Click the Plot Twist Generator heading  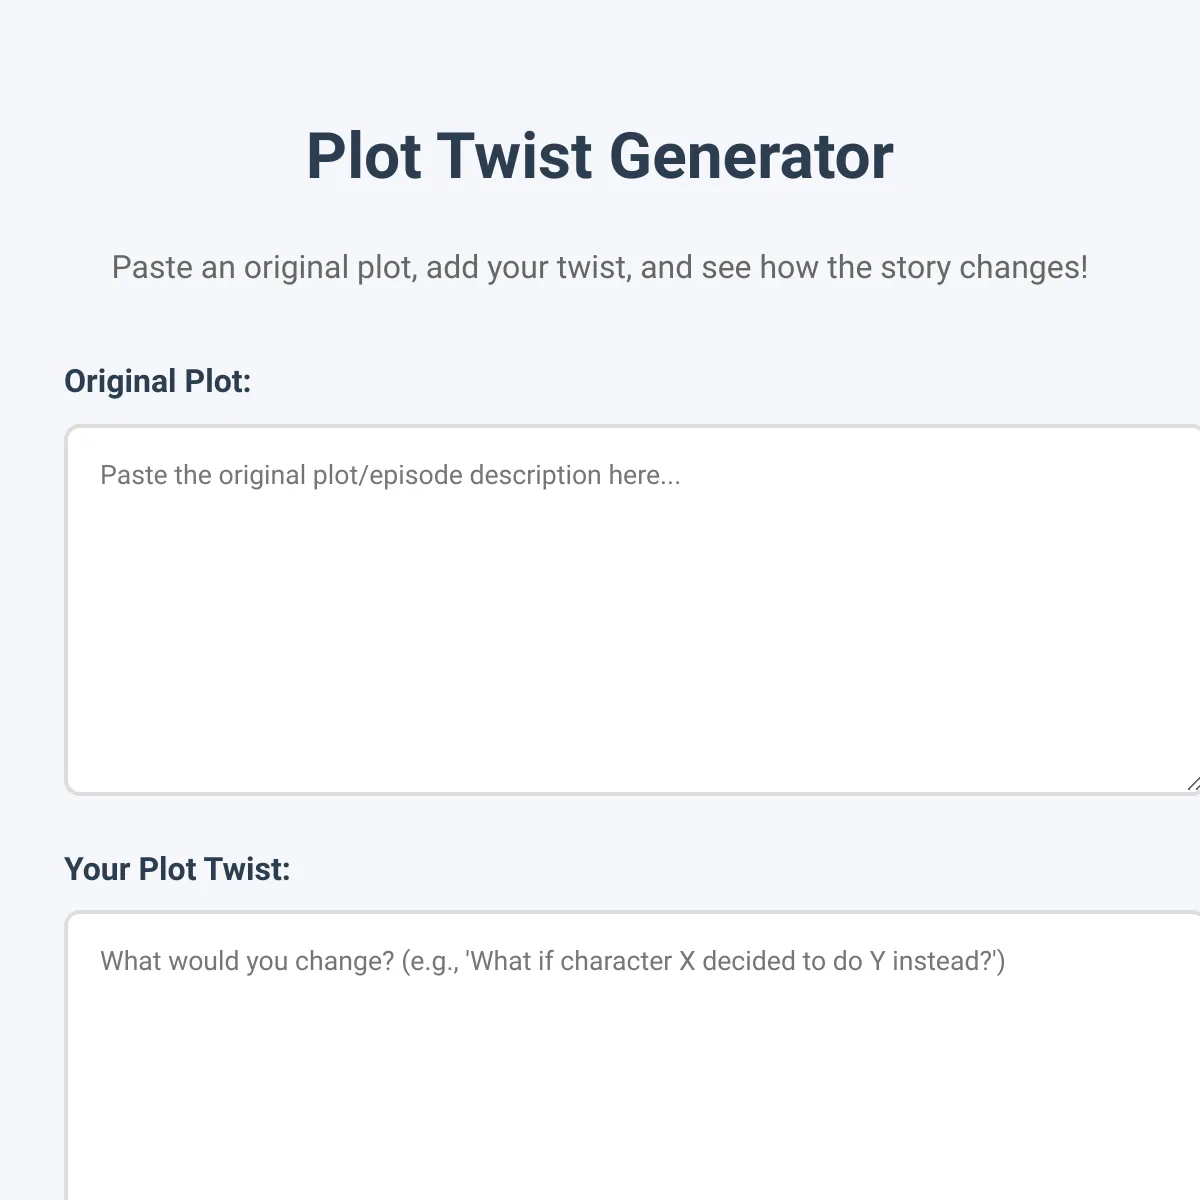(600, 156)
